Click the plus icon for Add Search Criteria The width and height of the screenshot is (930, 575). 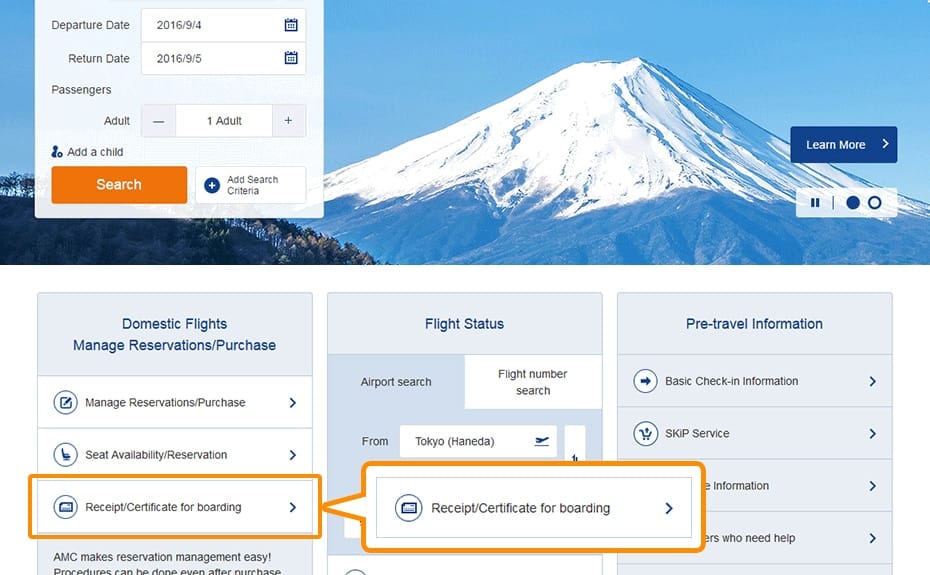coord(212,185)
